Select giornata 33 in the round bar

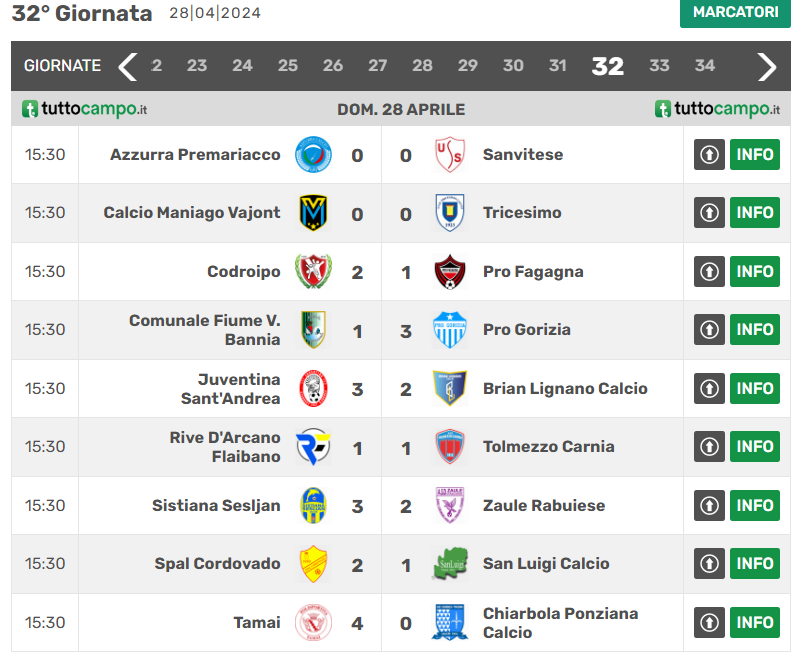659,65
